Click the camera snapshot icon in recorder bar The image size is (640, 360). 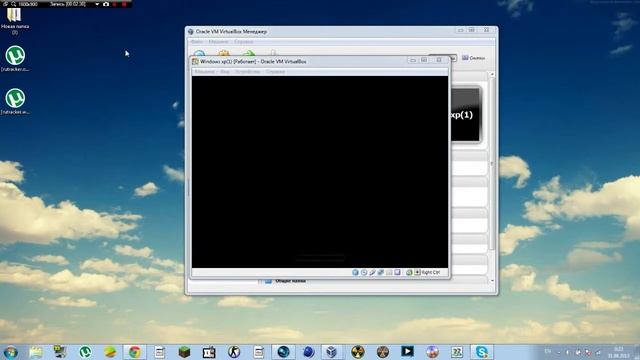pos(106,4)
